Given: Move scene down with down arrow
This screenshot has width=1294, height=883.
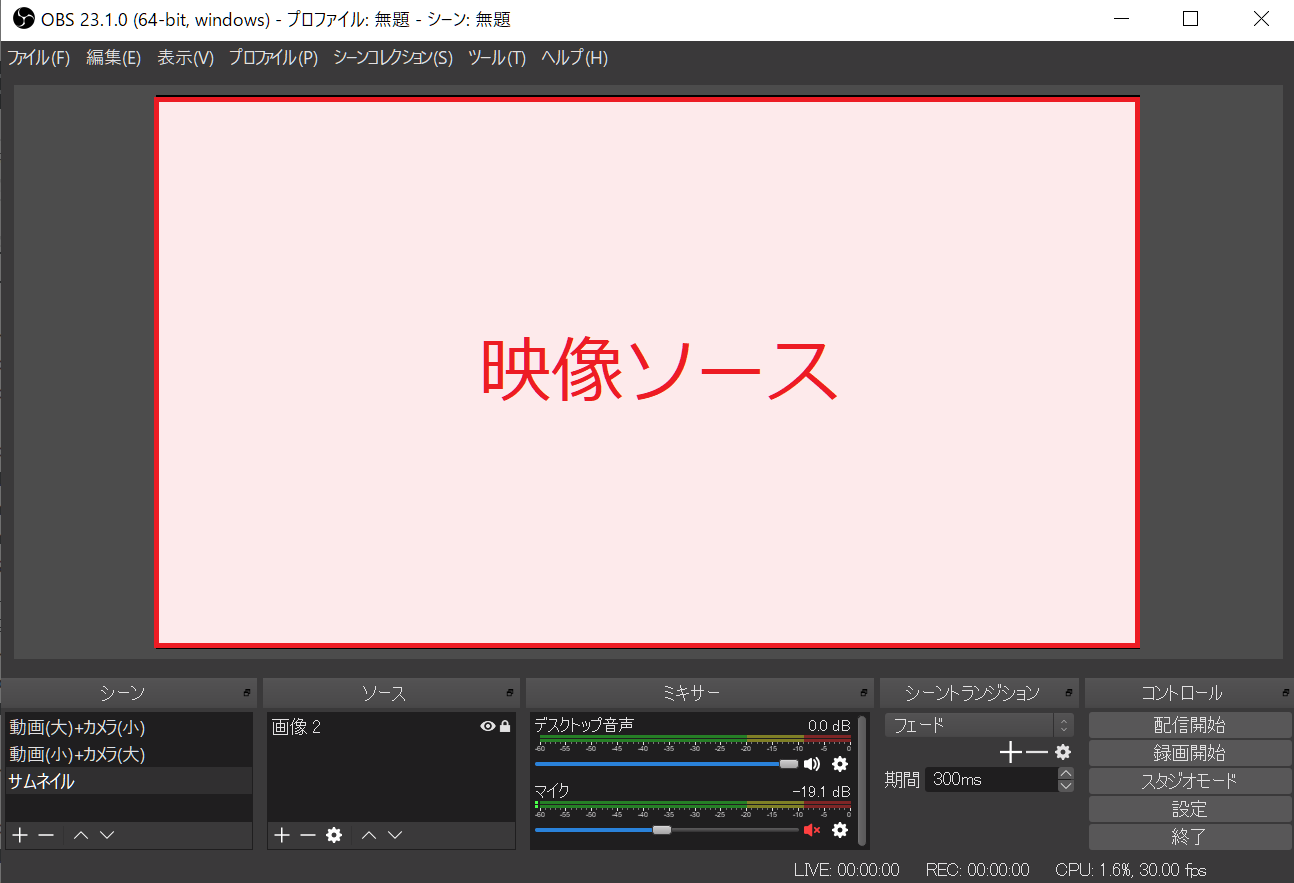Looking at the screenshot, I should click(x=107, y=835).
